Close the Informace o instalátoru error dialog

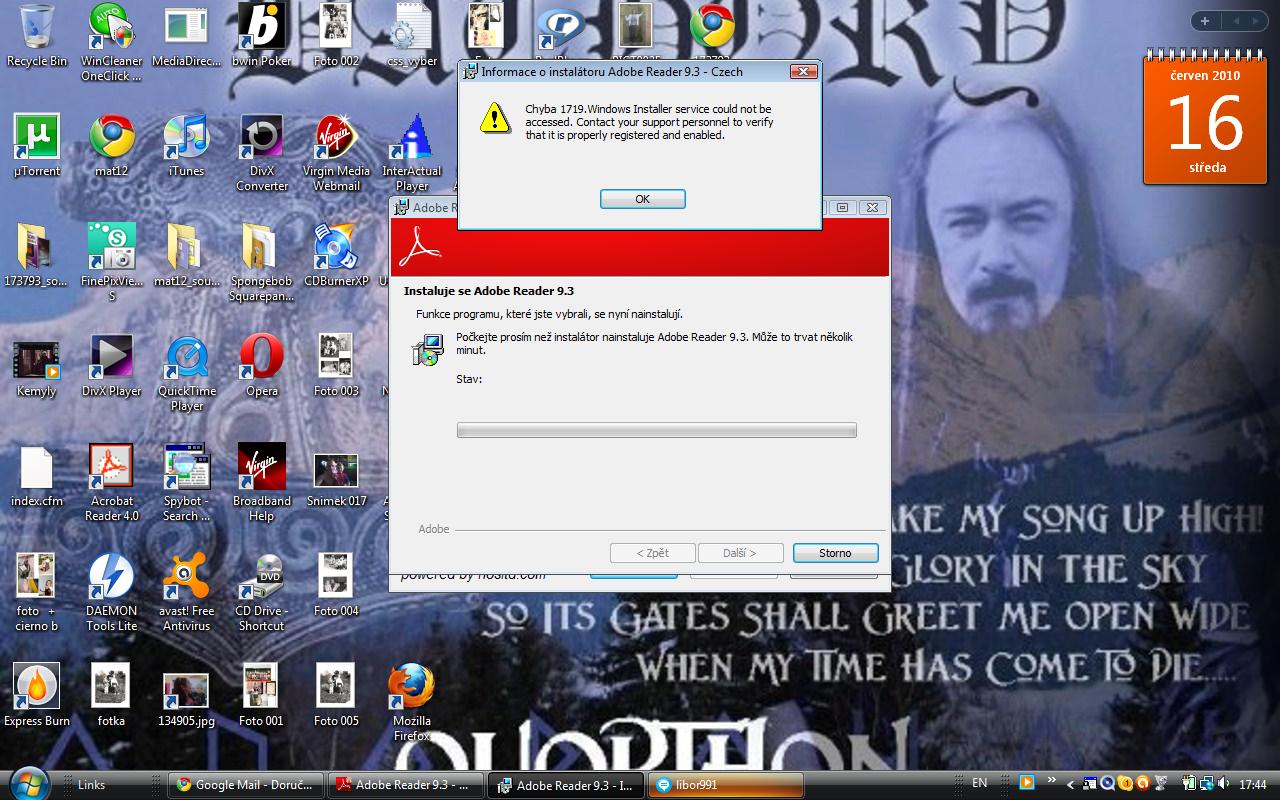[x=803, y=72]
